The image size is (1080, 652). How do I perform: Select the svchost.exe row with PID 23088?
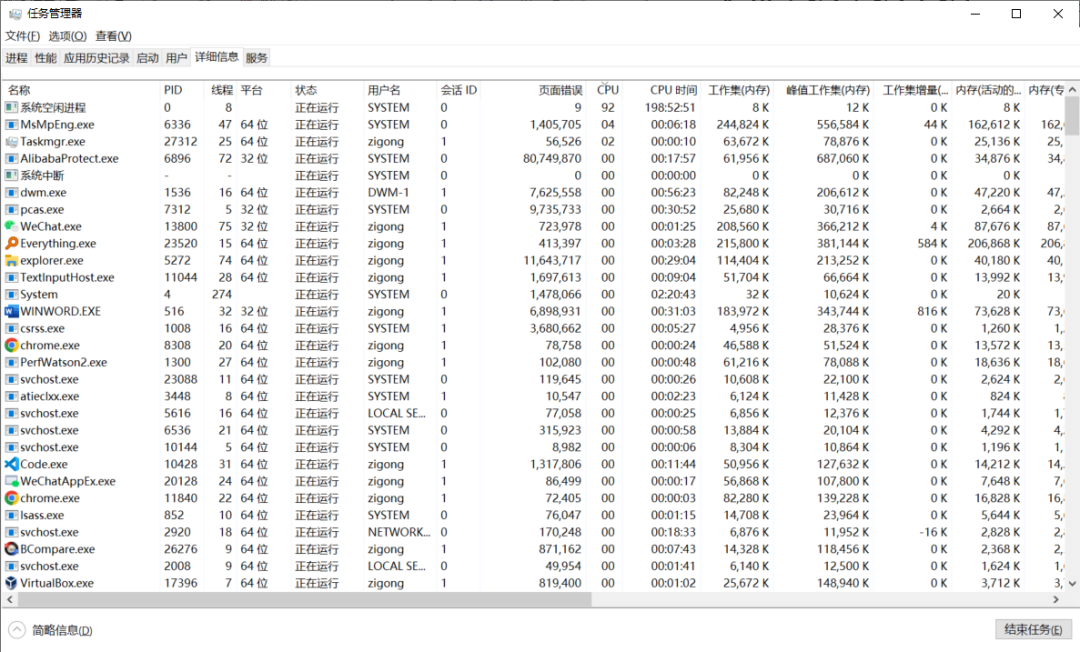[534, 379]
